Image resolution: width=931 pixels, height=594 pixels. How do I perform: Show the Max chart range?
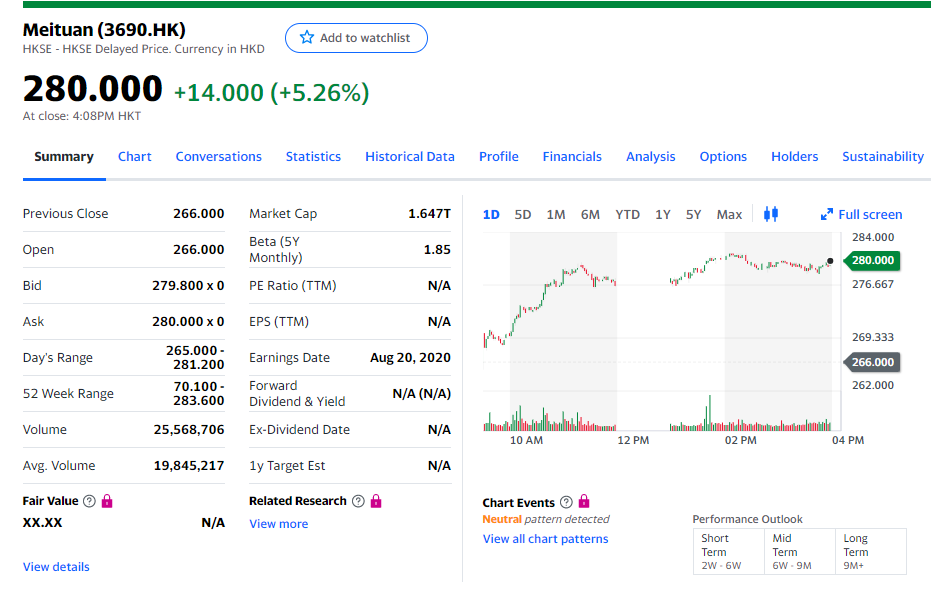pyautogui.click(x=729, y=214)
